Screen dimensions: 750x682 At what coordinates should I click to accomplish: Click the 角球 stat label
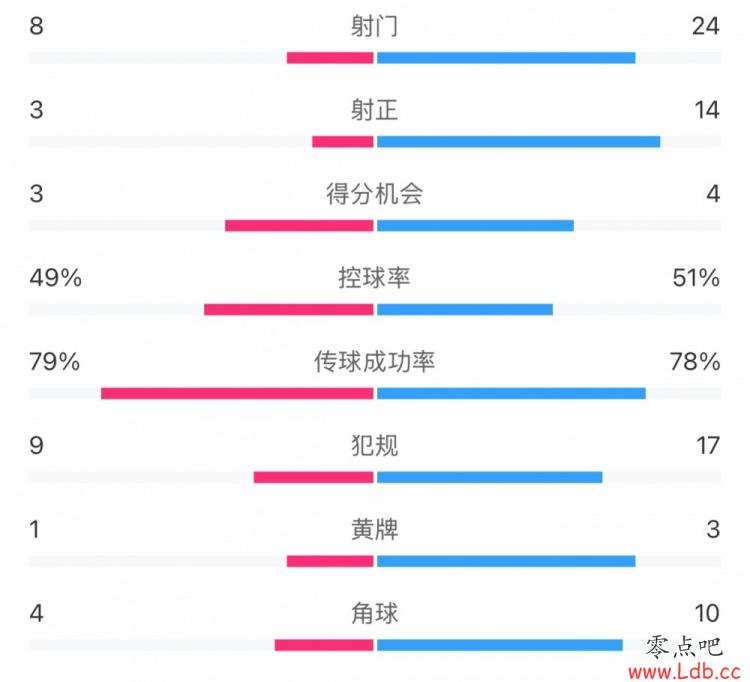(x=375, y=614)
